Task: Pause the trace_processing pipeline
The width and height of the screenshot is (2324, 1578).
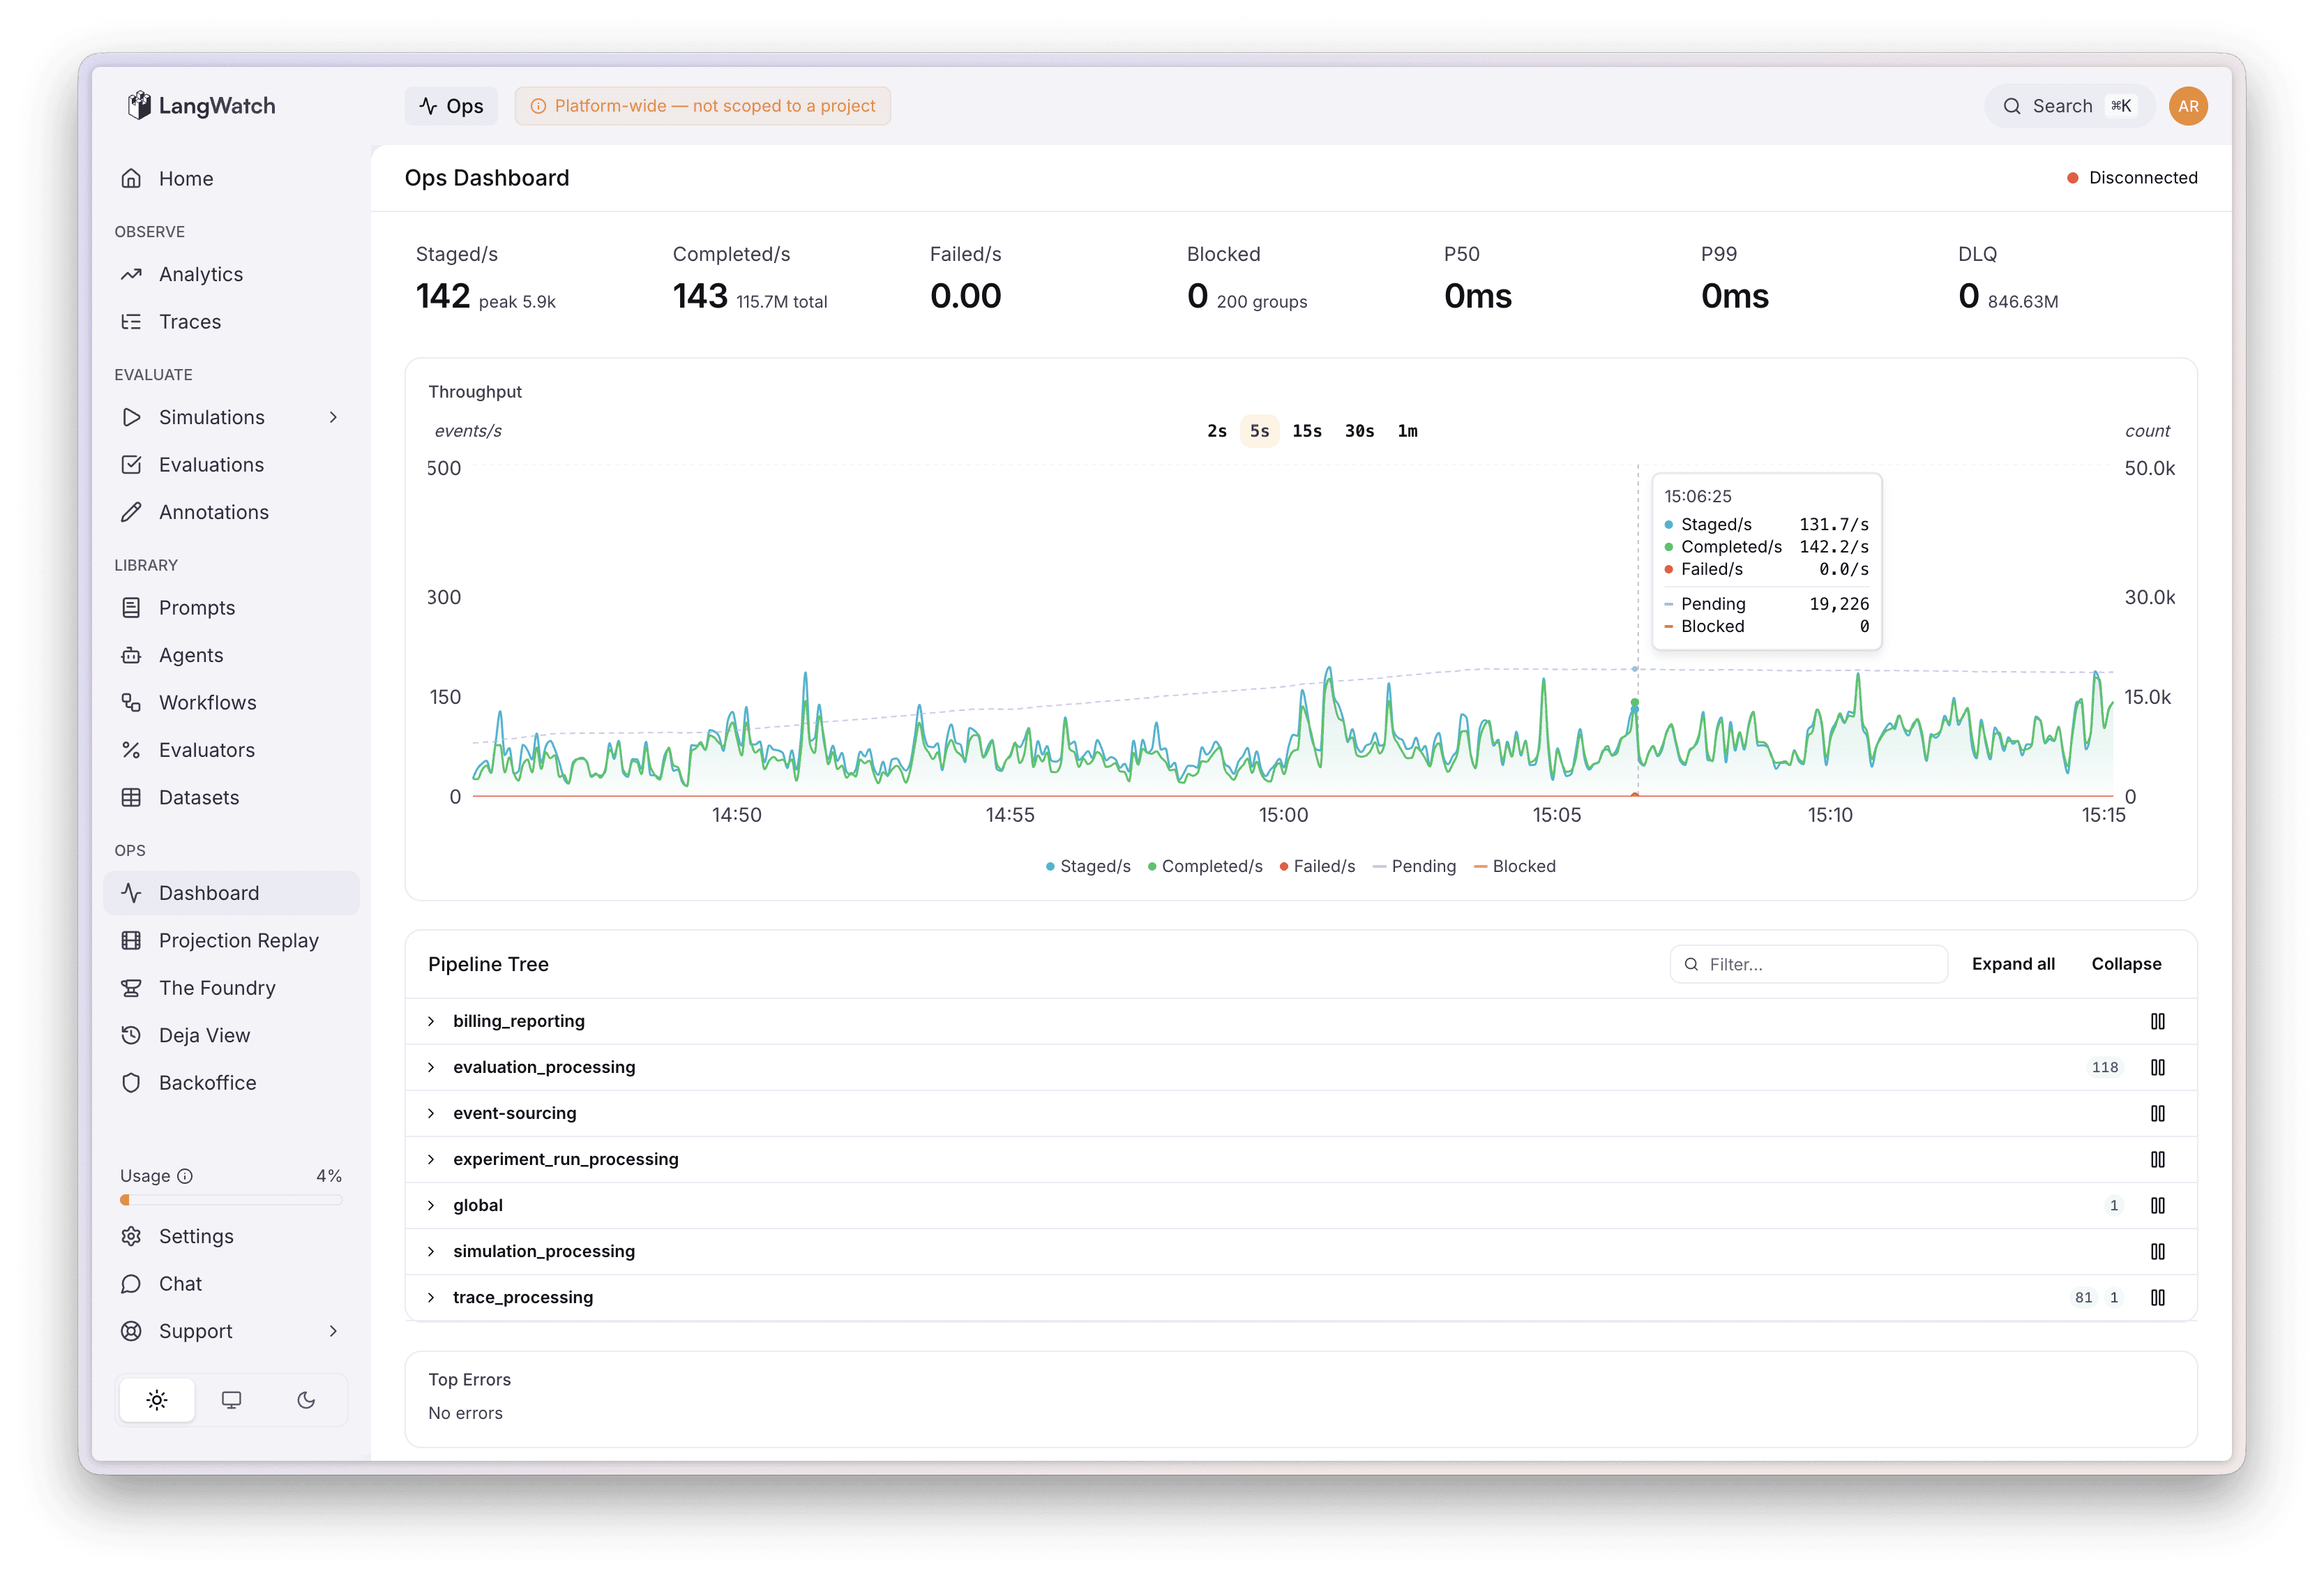Action: (x=2157, y=1297)
